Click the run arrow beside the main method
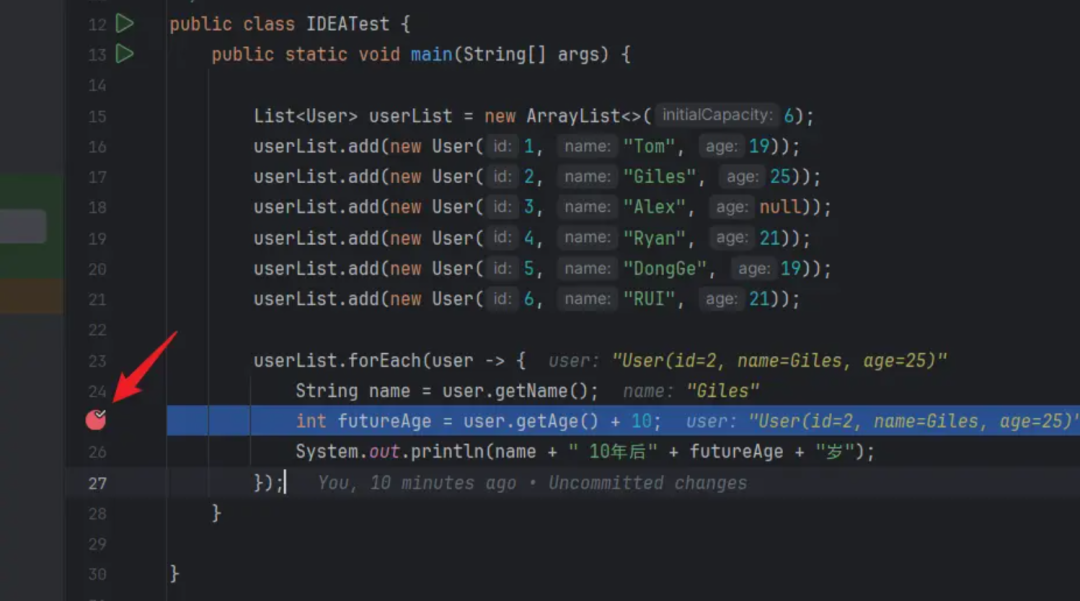Screen dimensions: 1080x601 coord(125,54)
